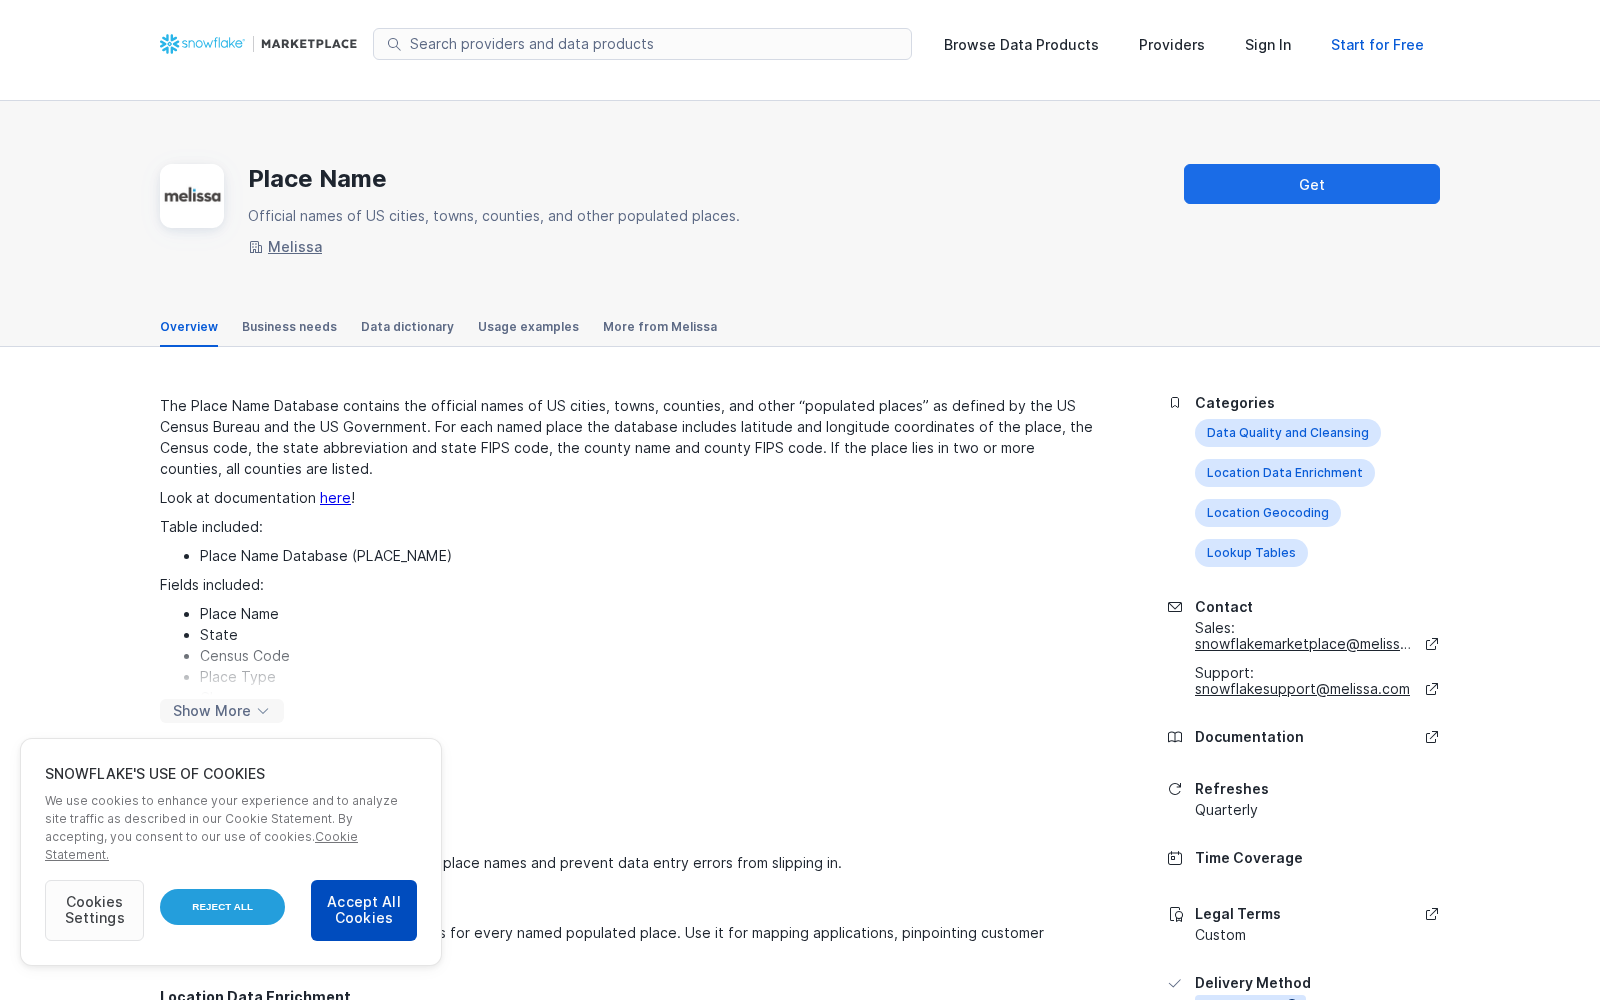1600x1000 pixels.
Task: Click snowflakesupport@melissa.com email link
Action: tap(1302, 689)
